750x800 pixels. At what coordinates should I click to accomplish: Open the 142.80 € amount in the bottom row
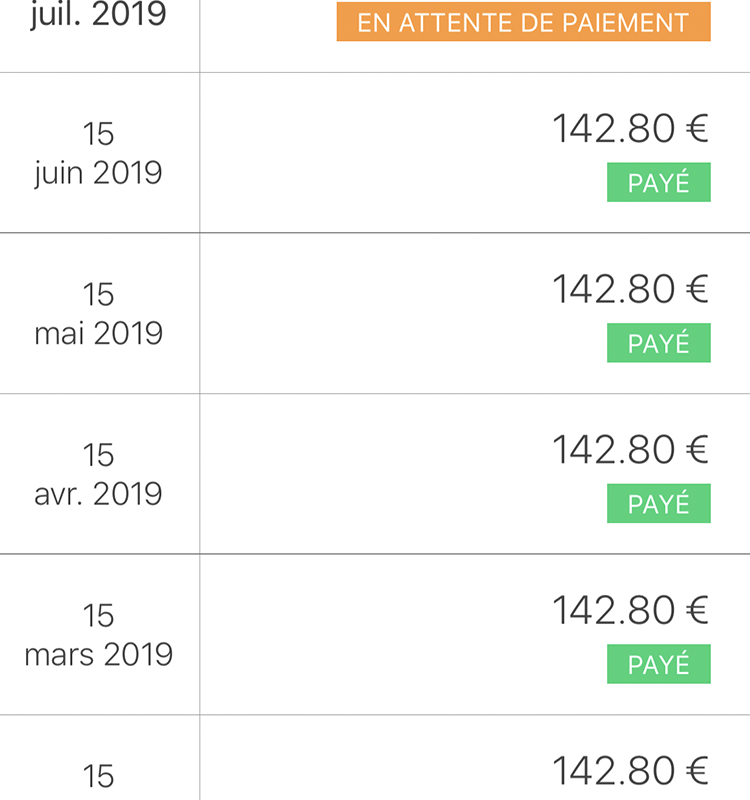click(631, 771)
